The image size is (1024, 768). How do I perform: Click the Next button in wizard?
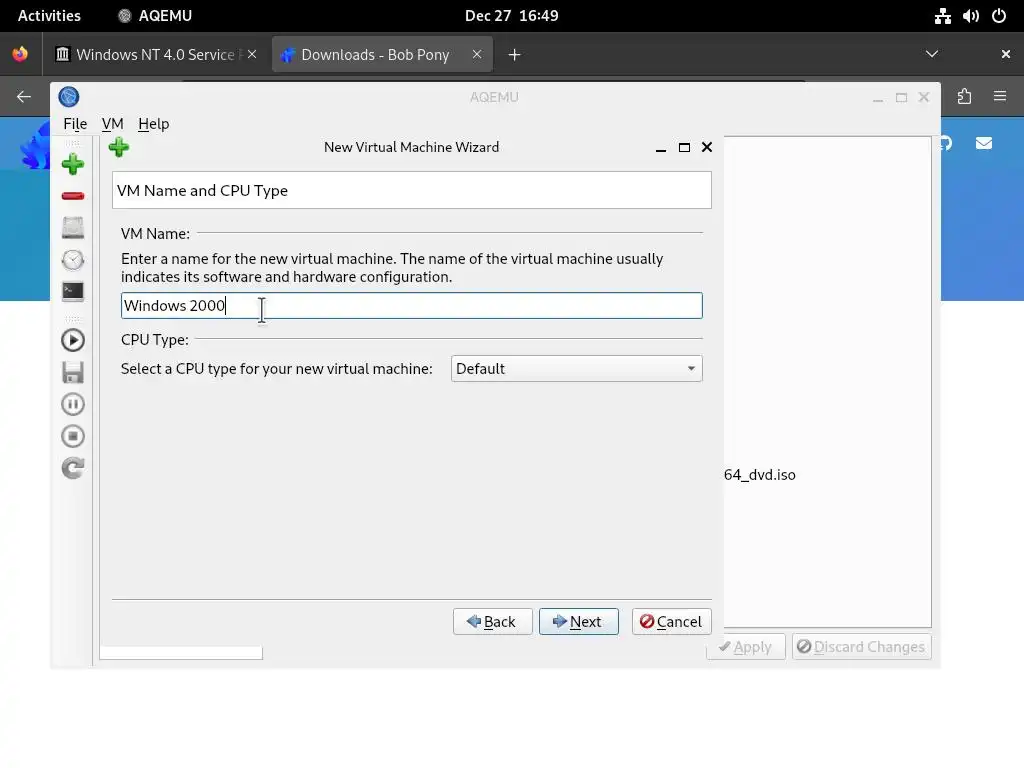pyautogui.click(x=579, y=622)
